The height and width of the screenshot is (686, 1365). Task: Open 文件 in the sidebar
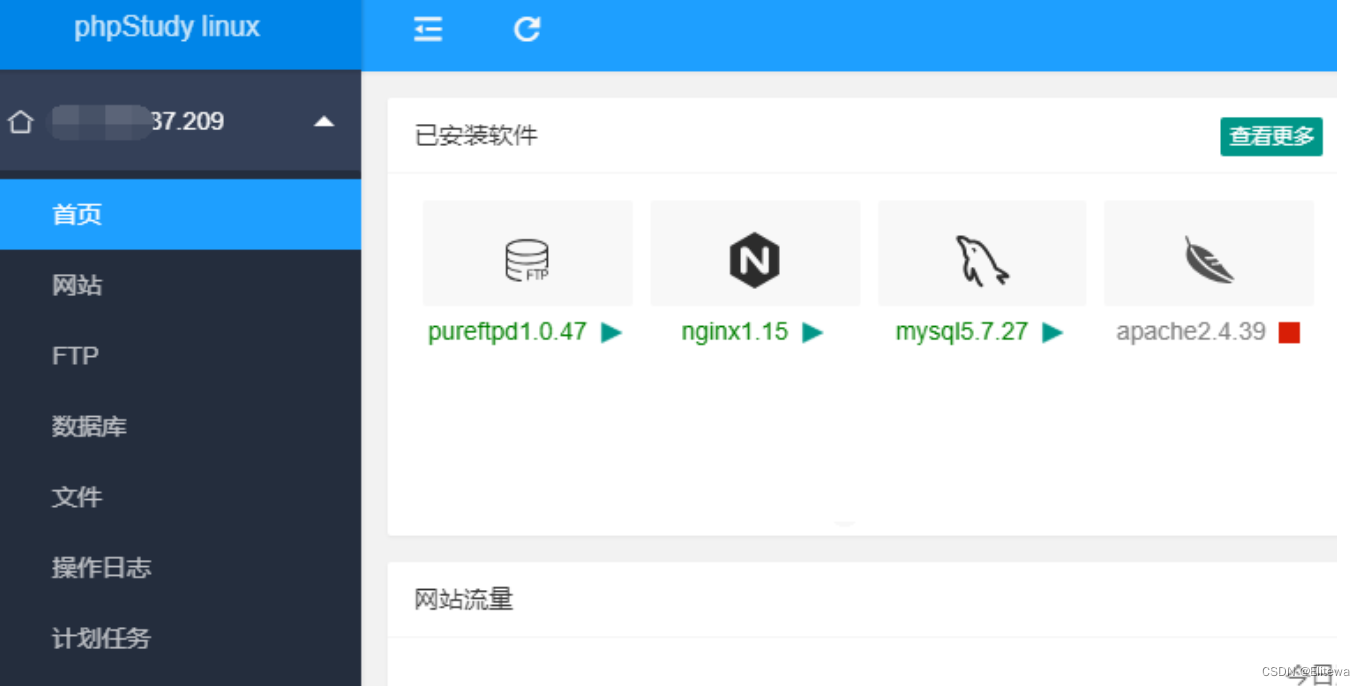(x=77, y=497)
